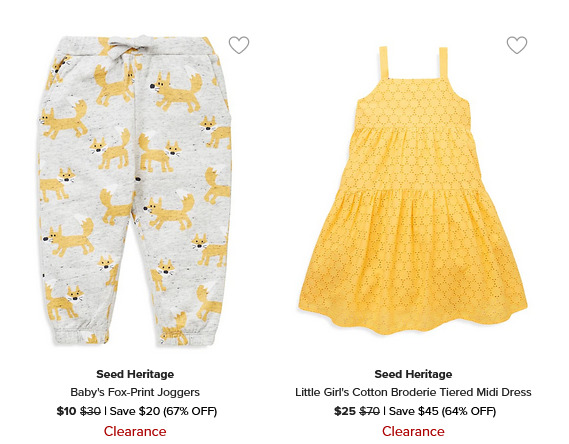The image size is (569, 444).
Task: Open the fox-print joggers product image
Action: click(135, 190)
